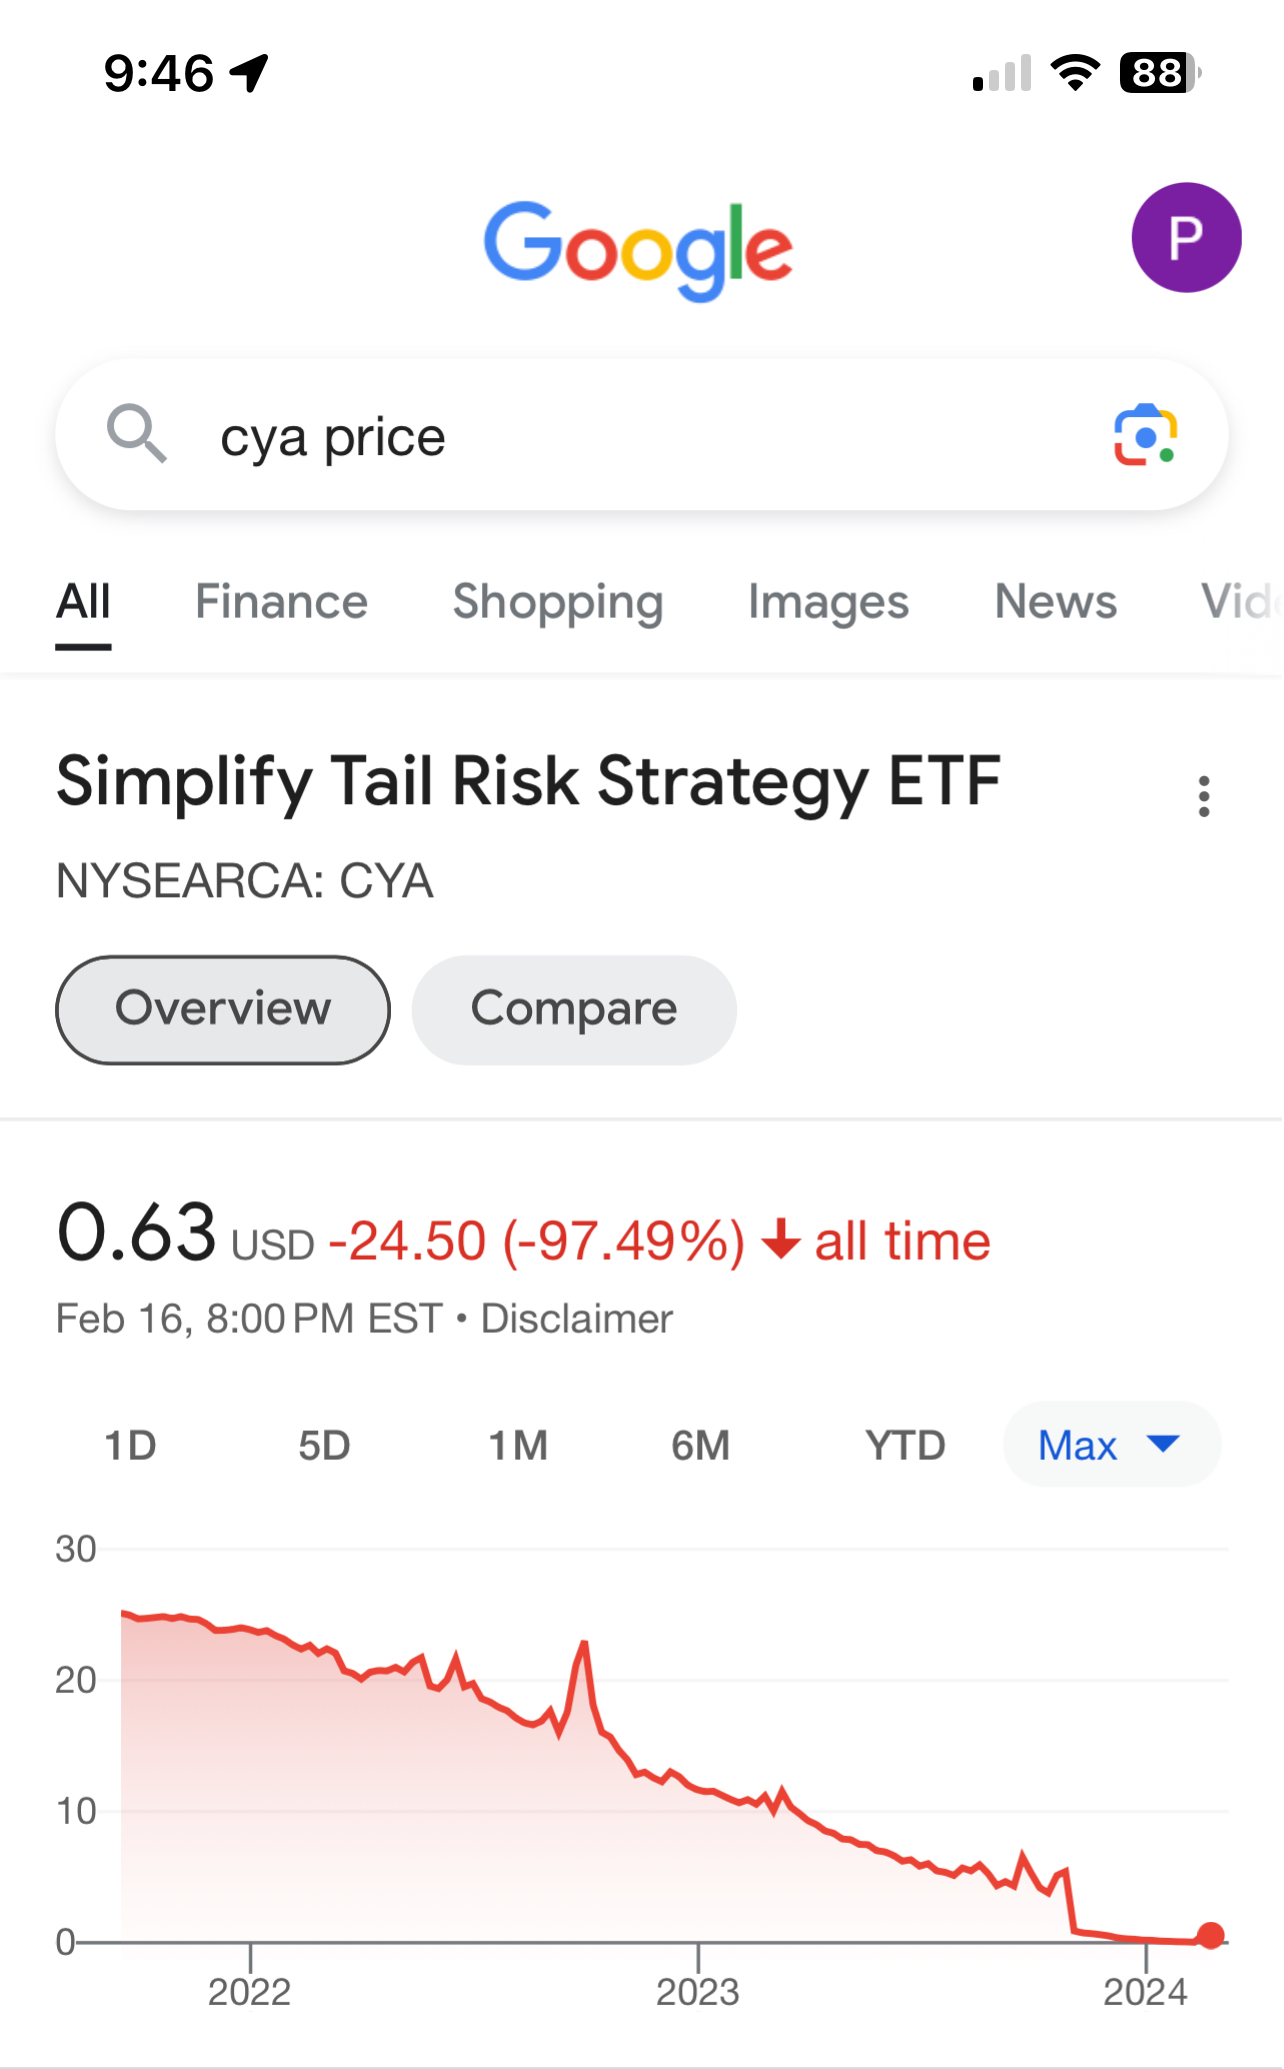The image size is (1284, 2069).
Task: Open the three-dot more options menu
Action: (1204, 796)
